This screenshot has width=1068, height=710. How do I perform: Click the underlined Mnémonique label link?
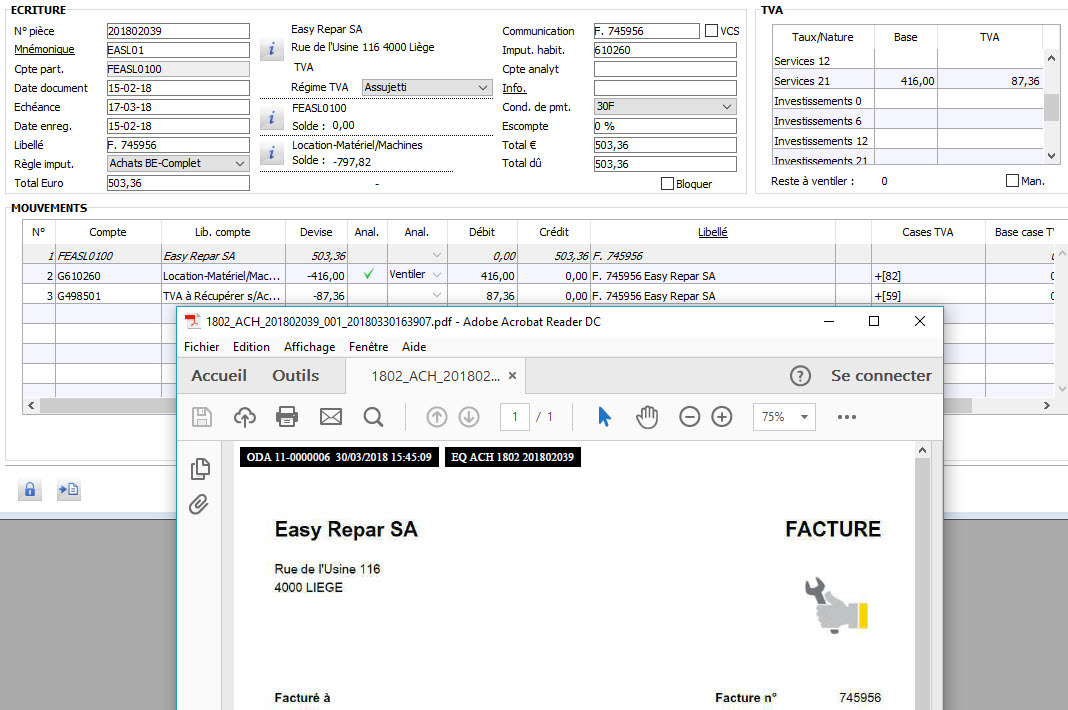click(x=43, y=50)
